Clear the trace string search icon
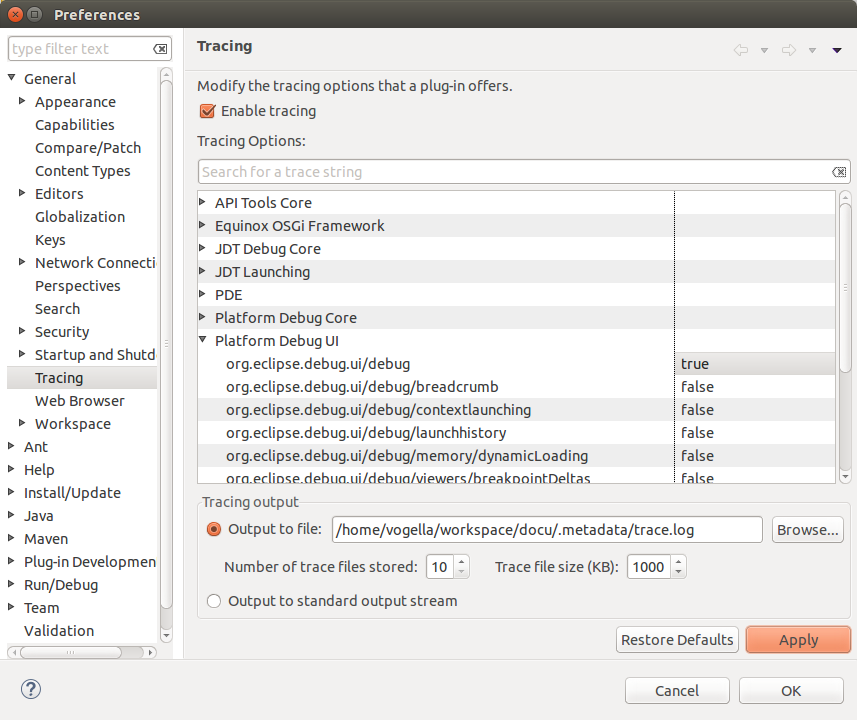Image resolution: width=857 pixels, height=720 pixels. click(x=839, y=172)
